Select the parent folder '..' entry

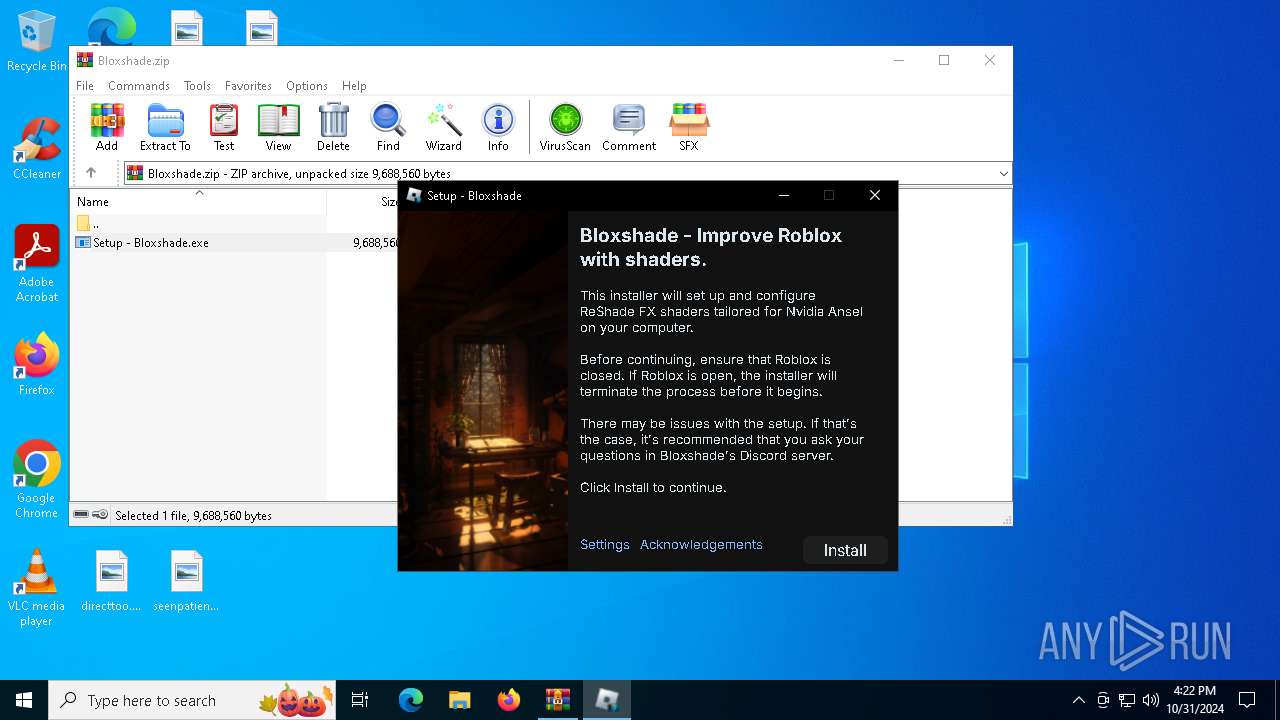click(x=88, y=223)
